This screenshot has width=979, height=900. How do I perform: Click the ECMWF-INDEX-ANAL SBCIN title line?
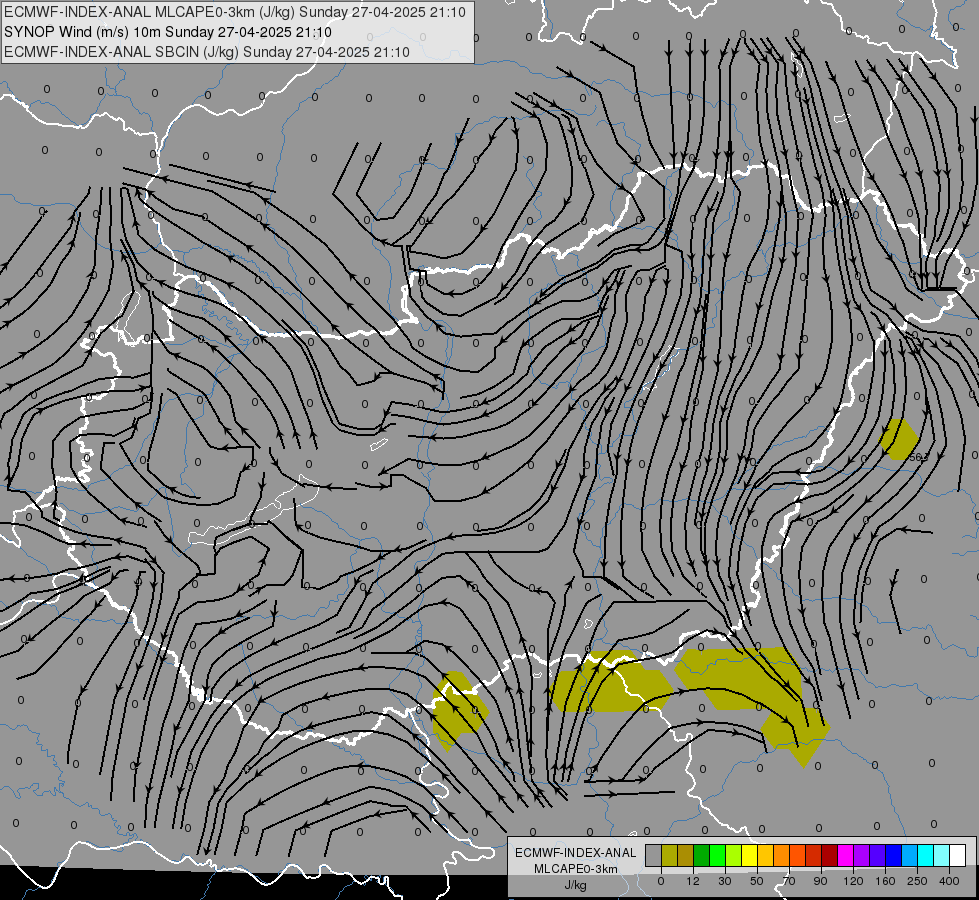(207, 52)
